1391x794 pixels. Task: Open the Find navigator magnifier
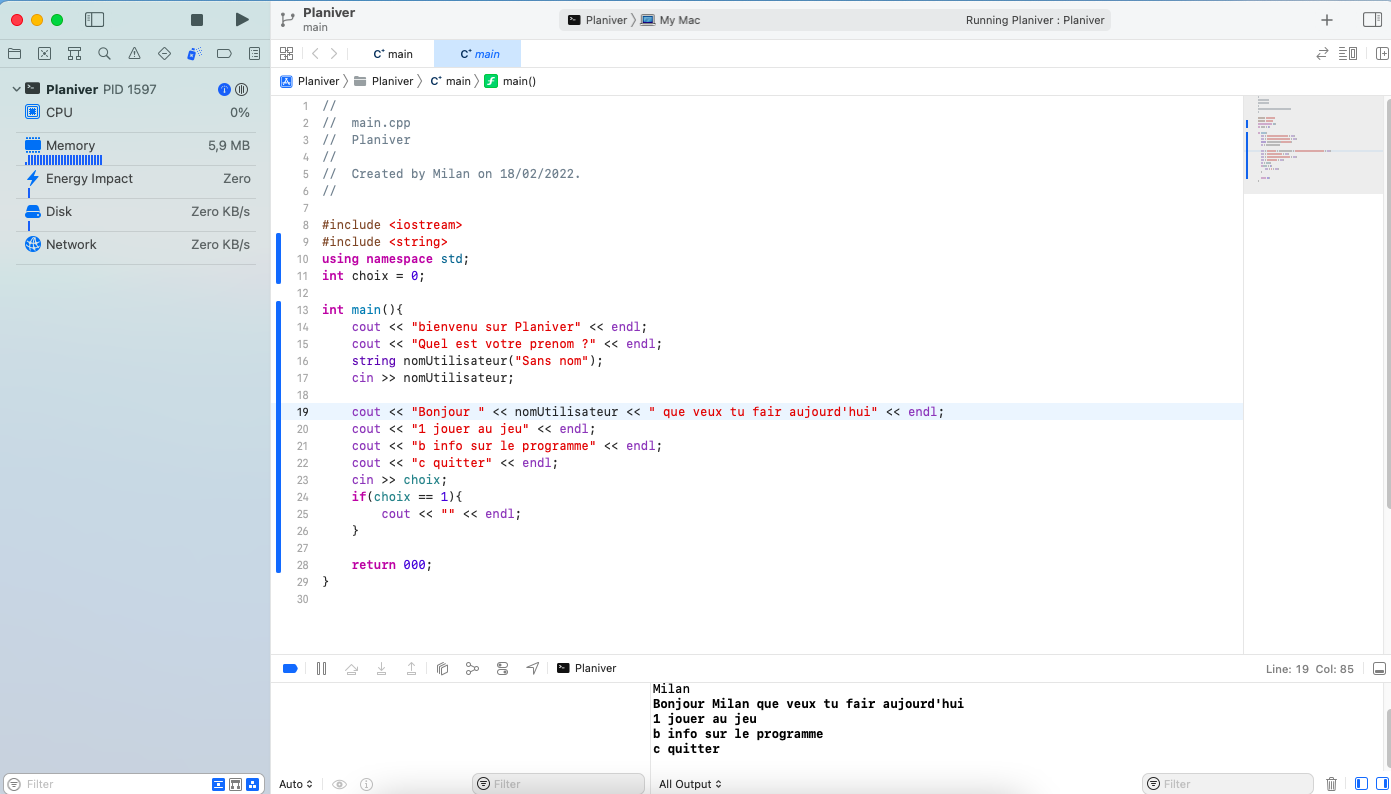(x=104, y=54)
